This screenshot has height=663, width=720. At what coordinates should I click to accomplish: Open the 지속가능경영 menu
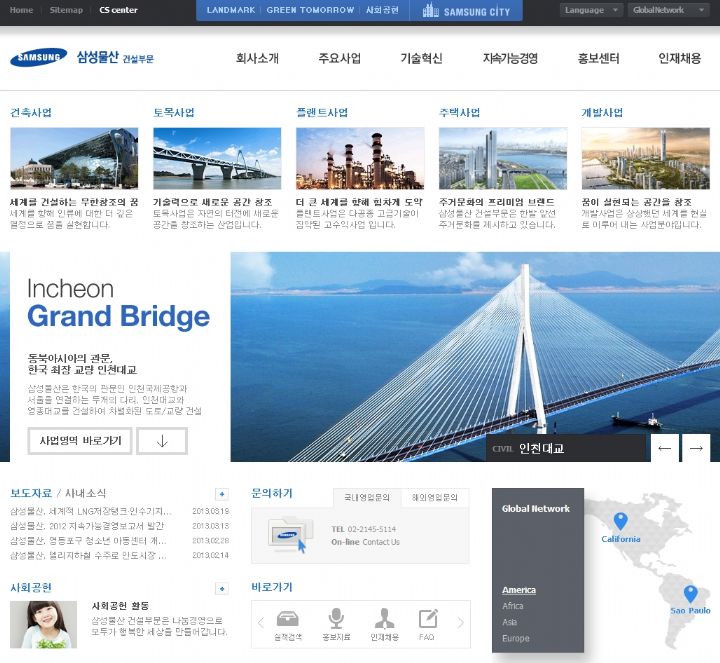click(510, 58)
